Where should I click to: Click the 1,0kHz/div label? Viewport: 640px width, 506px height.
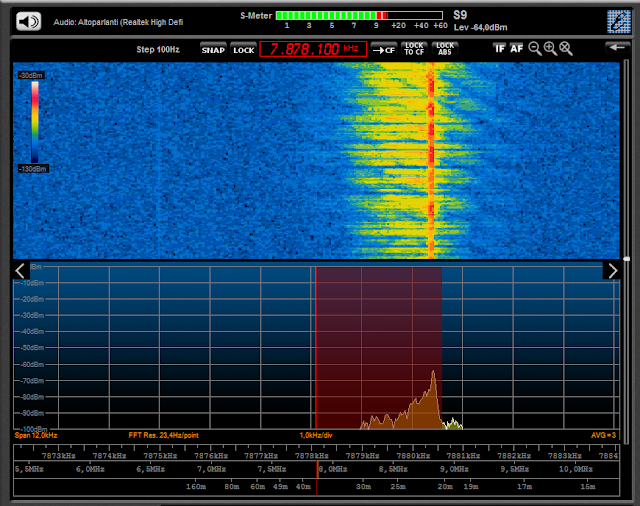click(x=316, y=435)
